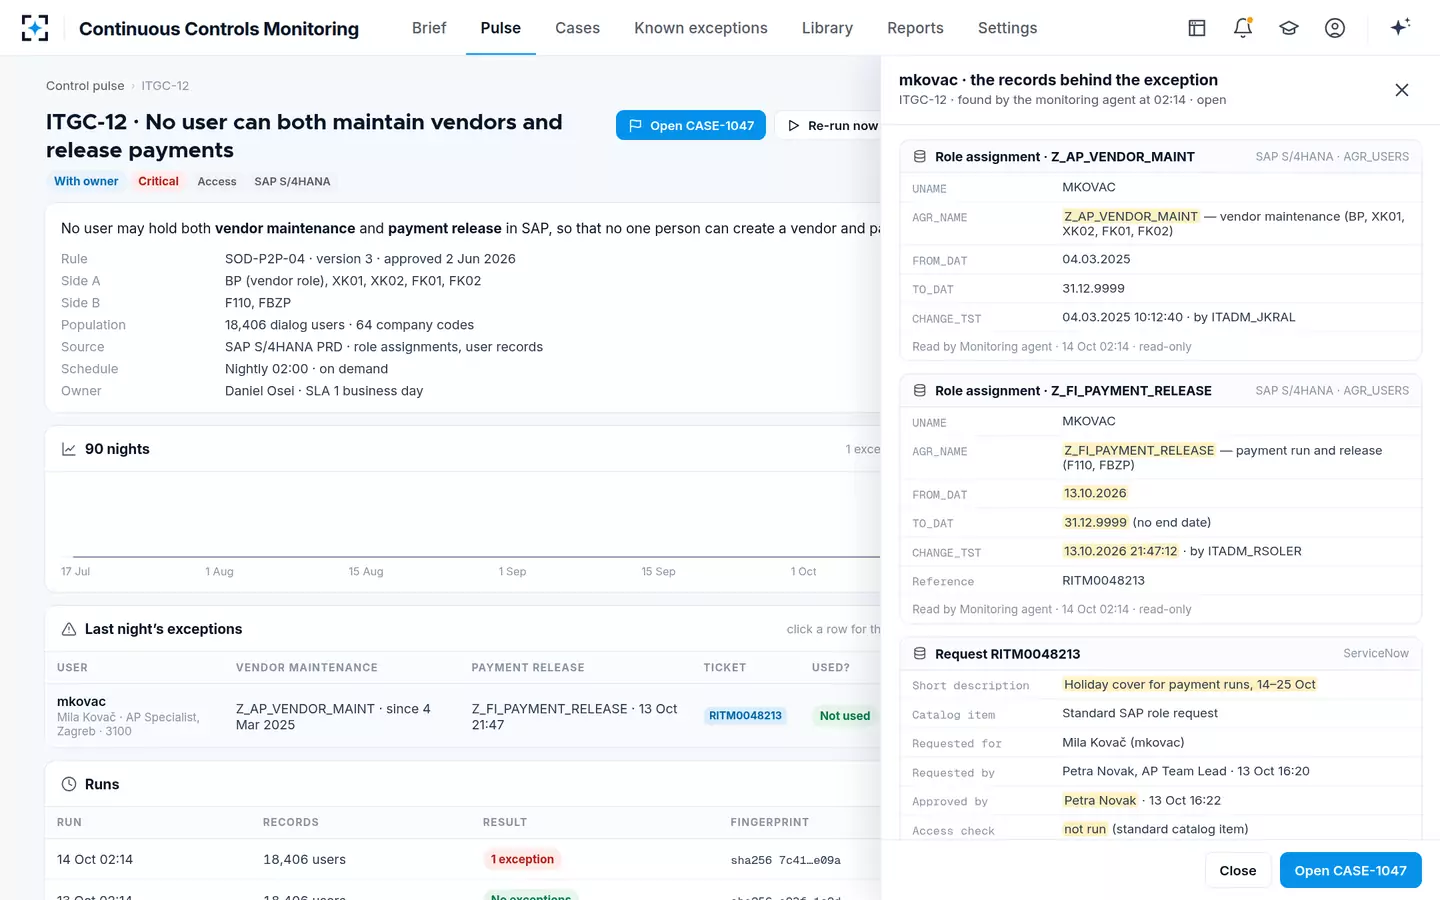Open the learning graduation-cap icon

coord(1289,28)
